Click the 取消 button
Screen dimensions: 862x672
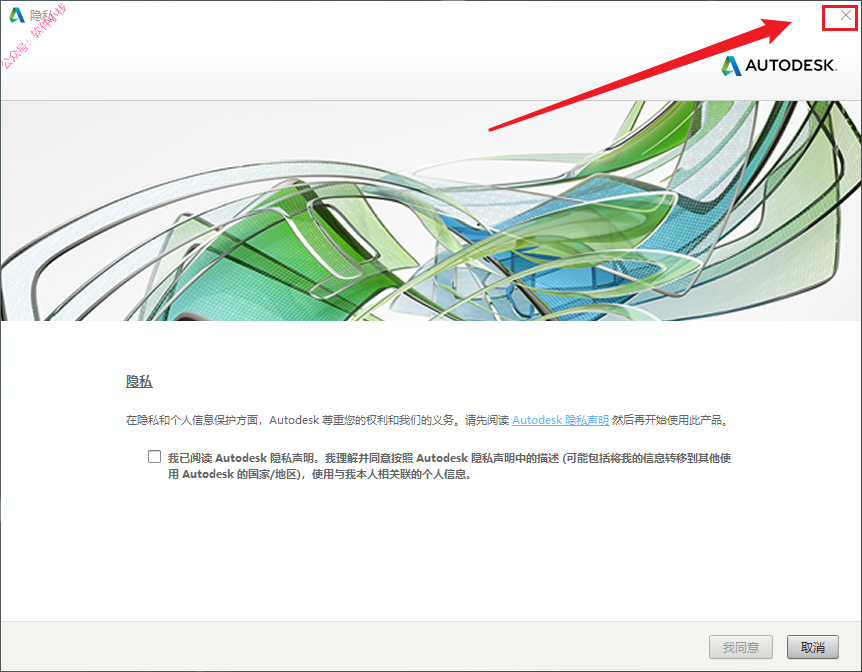pos(813,647)
